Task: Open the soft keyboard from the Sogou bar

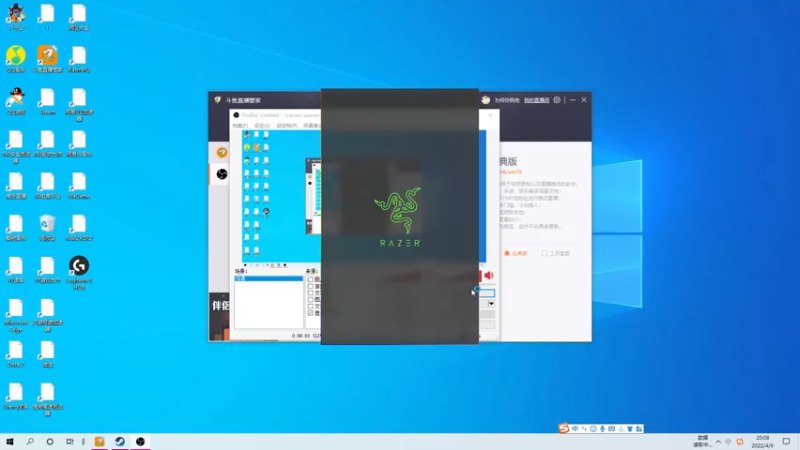Action: (x=611, y=429)
